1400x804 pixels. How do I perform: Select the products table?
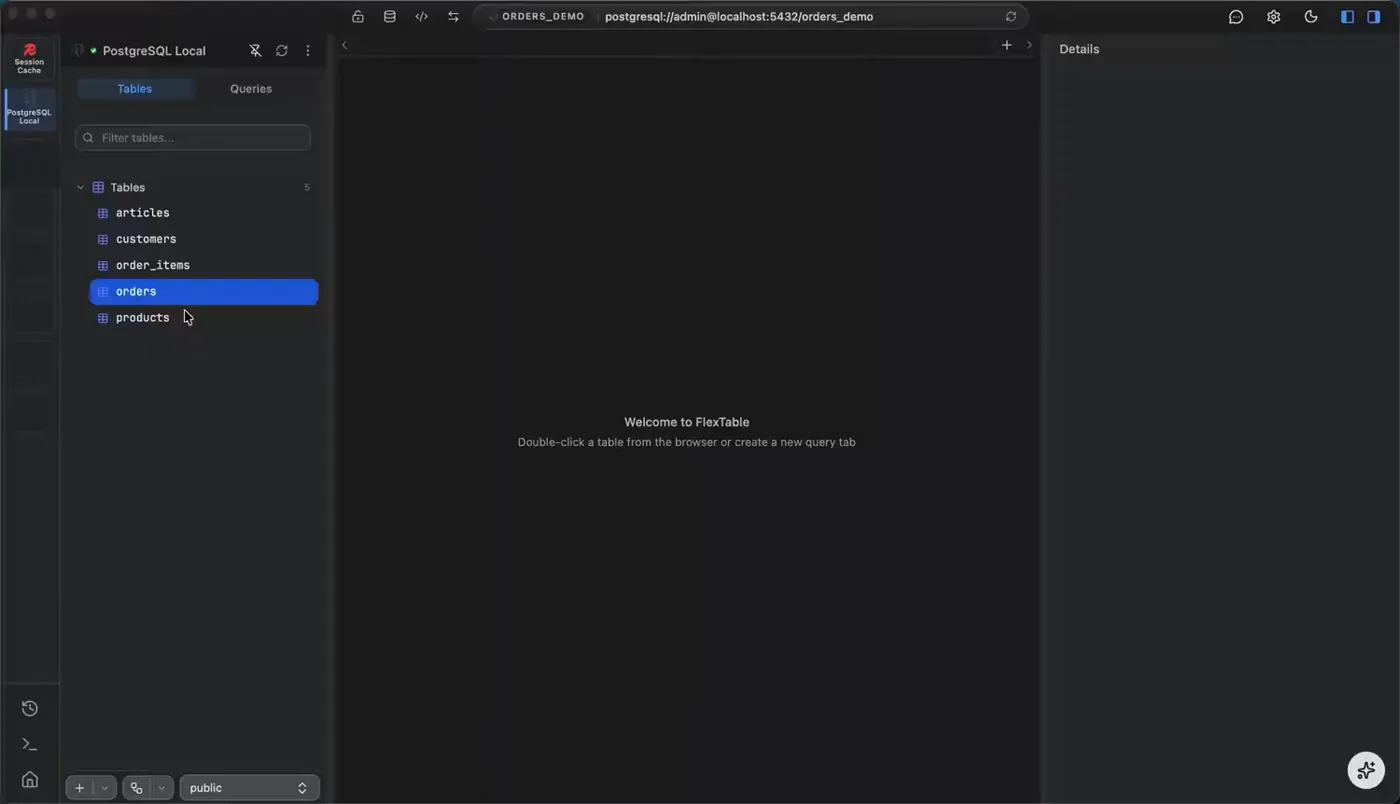click(204, 318)
